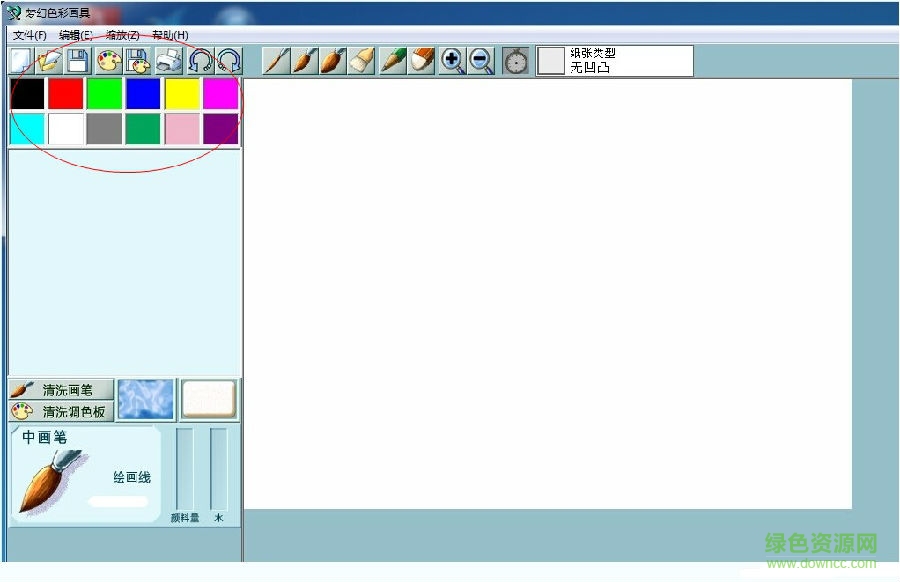Click the zoom in magnifier
Viewport: 900px width, 582px height.
452,61
